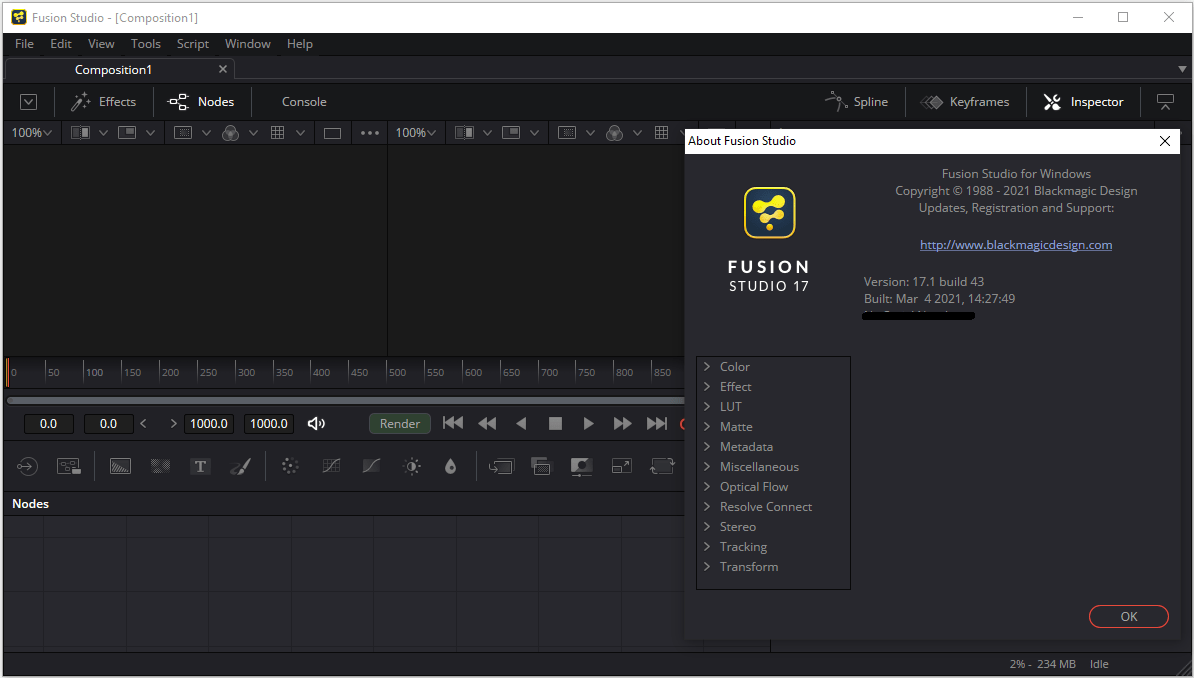Add a Text+ node from the toolbar
The width and height of the screenshot is (1194, 678).
tap(200, 466)
